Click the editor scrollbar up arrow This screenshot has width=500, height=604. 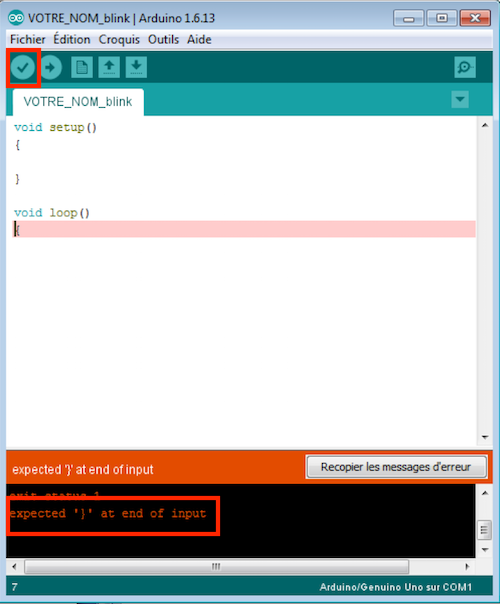[x=485, y=125]
